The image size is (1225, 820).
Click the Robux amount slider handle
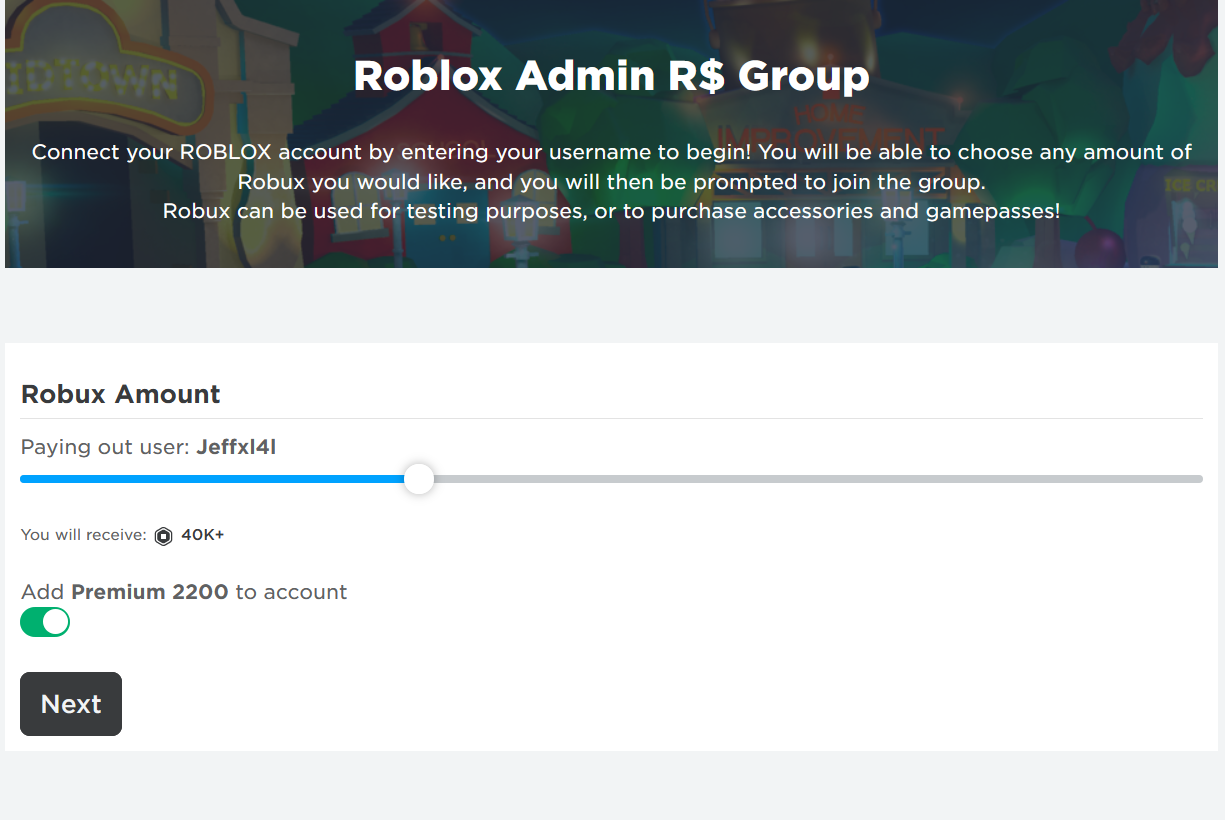click(419, 479)
